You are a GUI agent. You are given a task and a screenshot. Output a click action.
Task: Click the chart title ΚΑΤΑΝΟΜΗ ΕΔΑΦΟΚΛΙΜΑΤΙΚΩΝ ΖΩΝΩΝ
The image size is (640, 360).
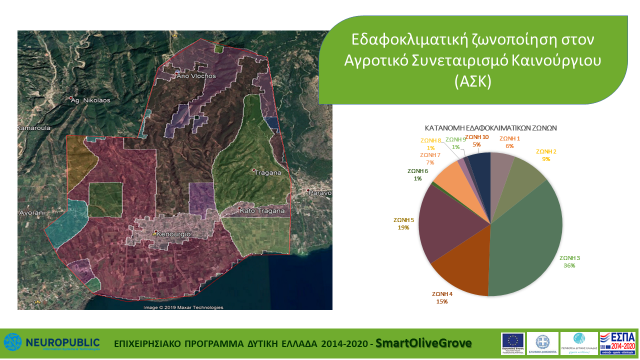coord(491,128)
